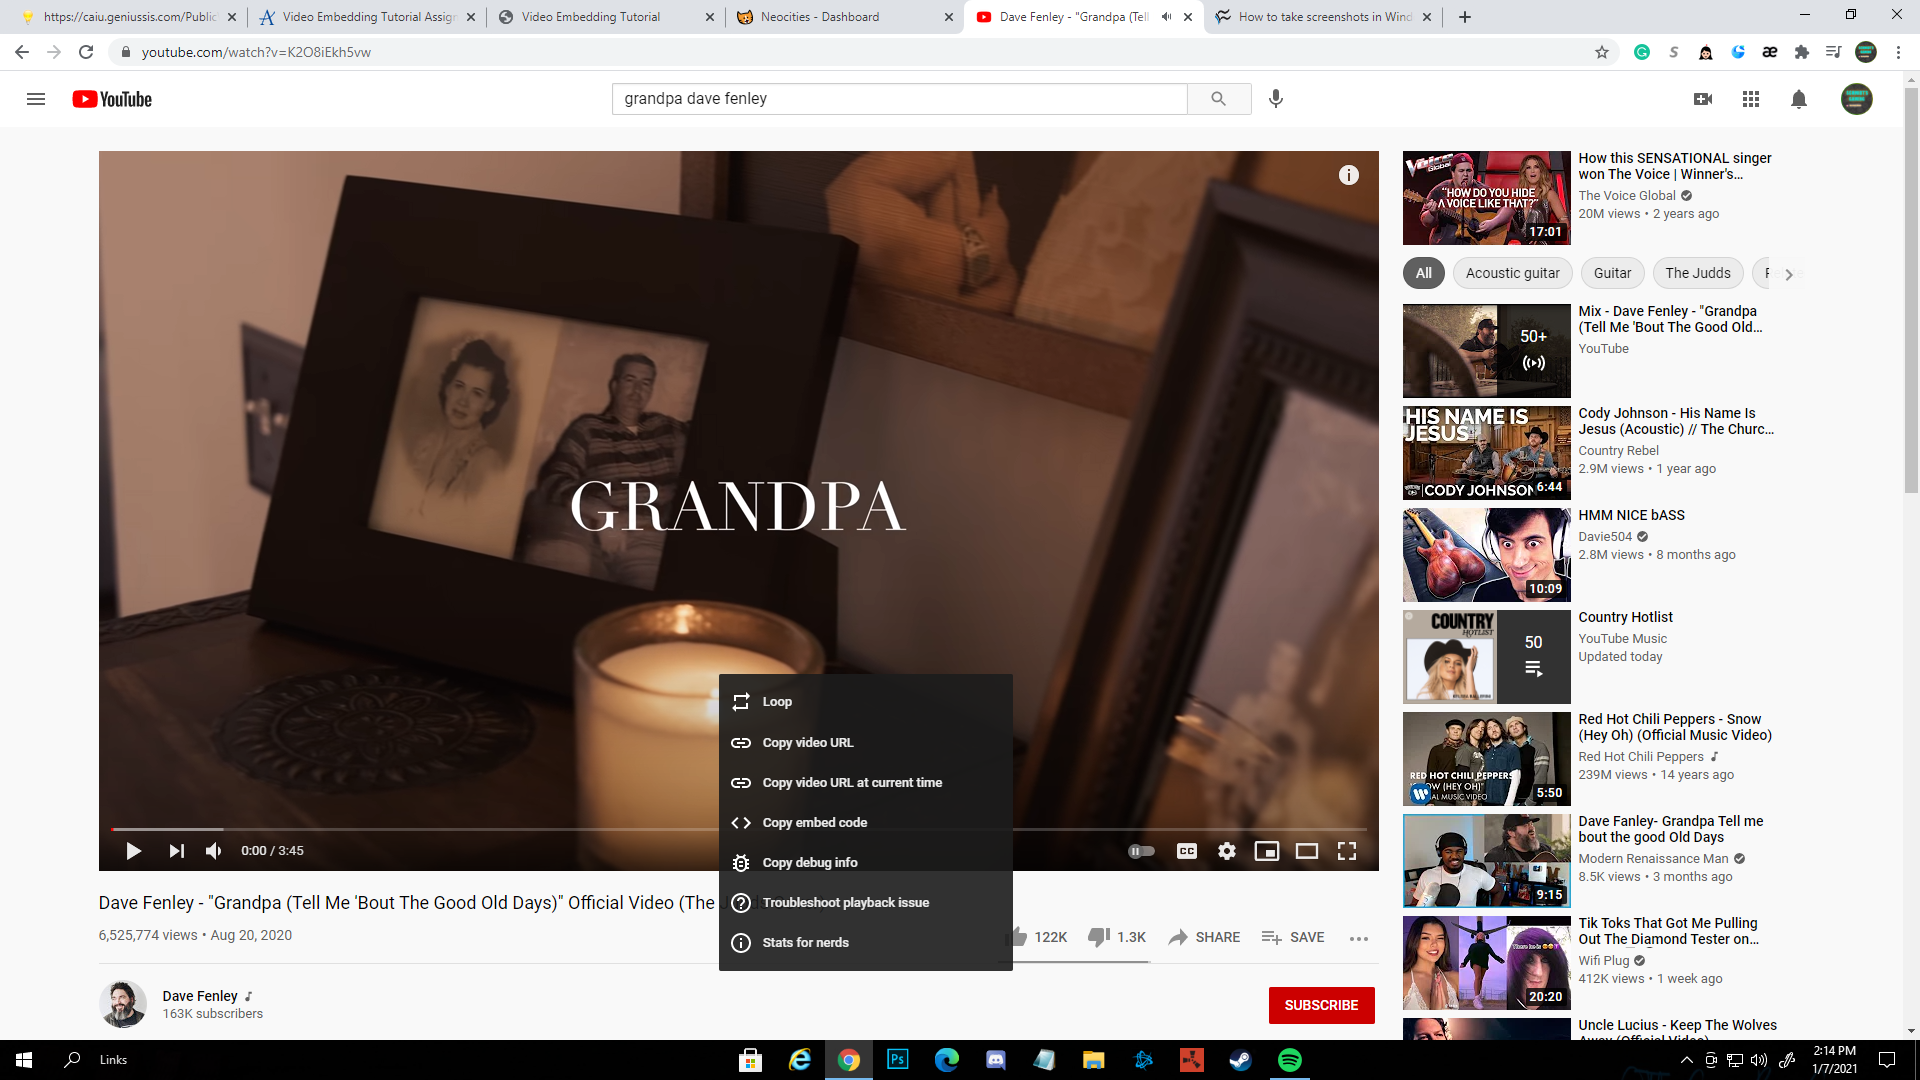Select Stats for nerds
The height and width of the screenshot is (1080, 1920).
866,942
